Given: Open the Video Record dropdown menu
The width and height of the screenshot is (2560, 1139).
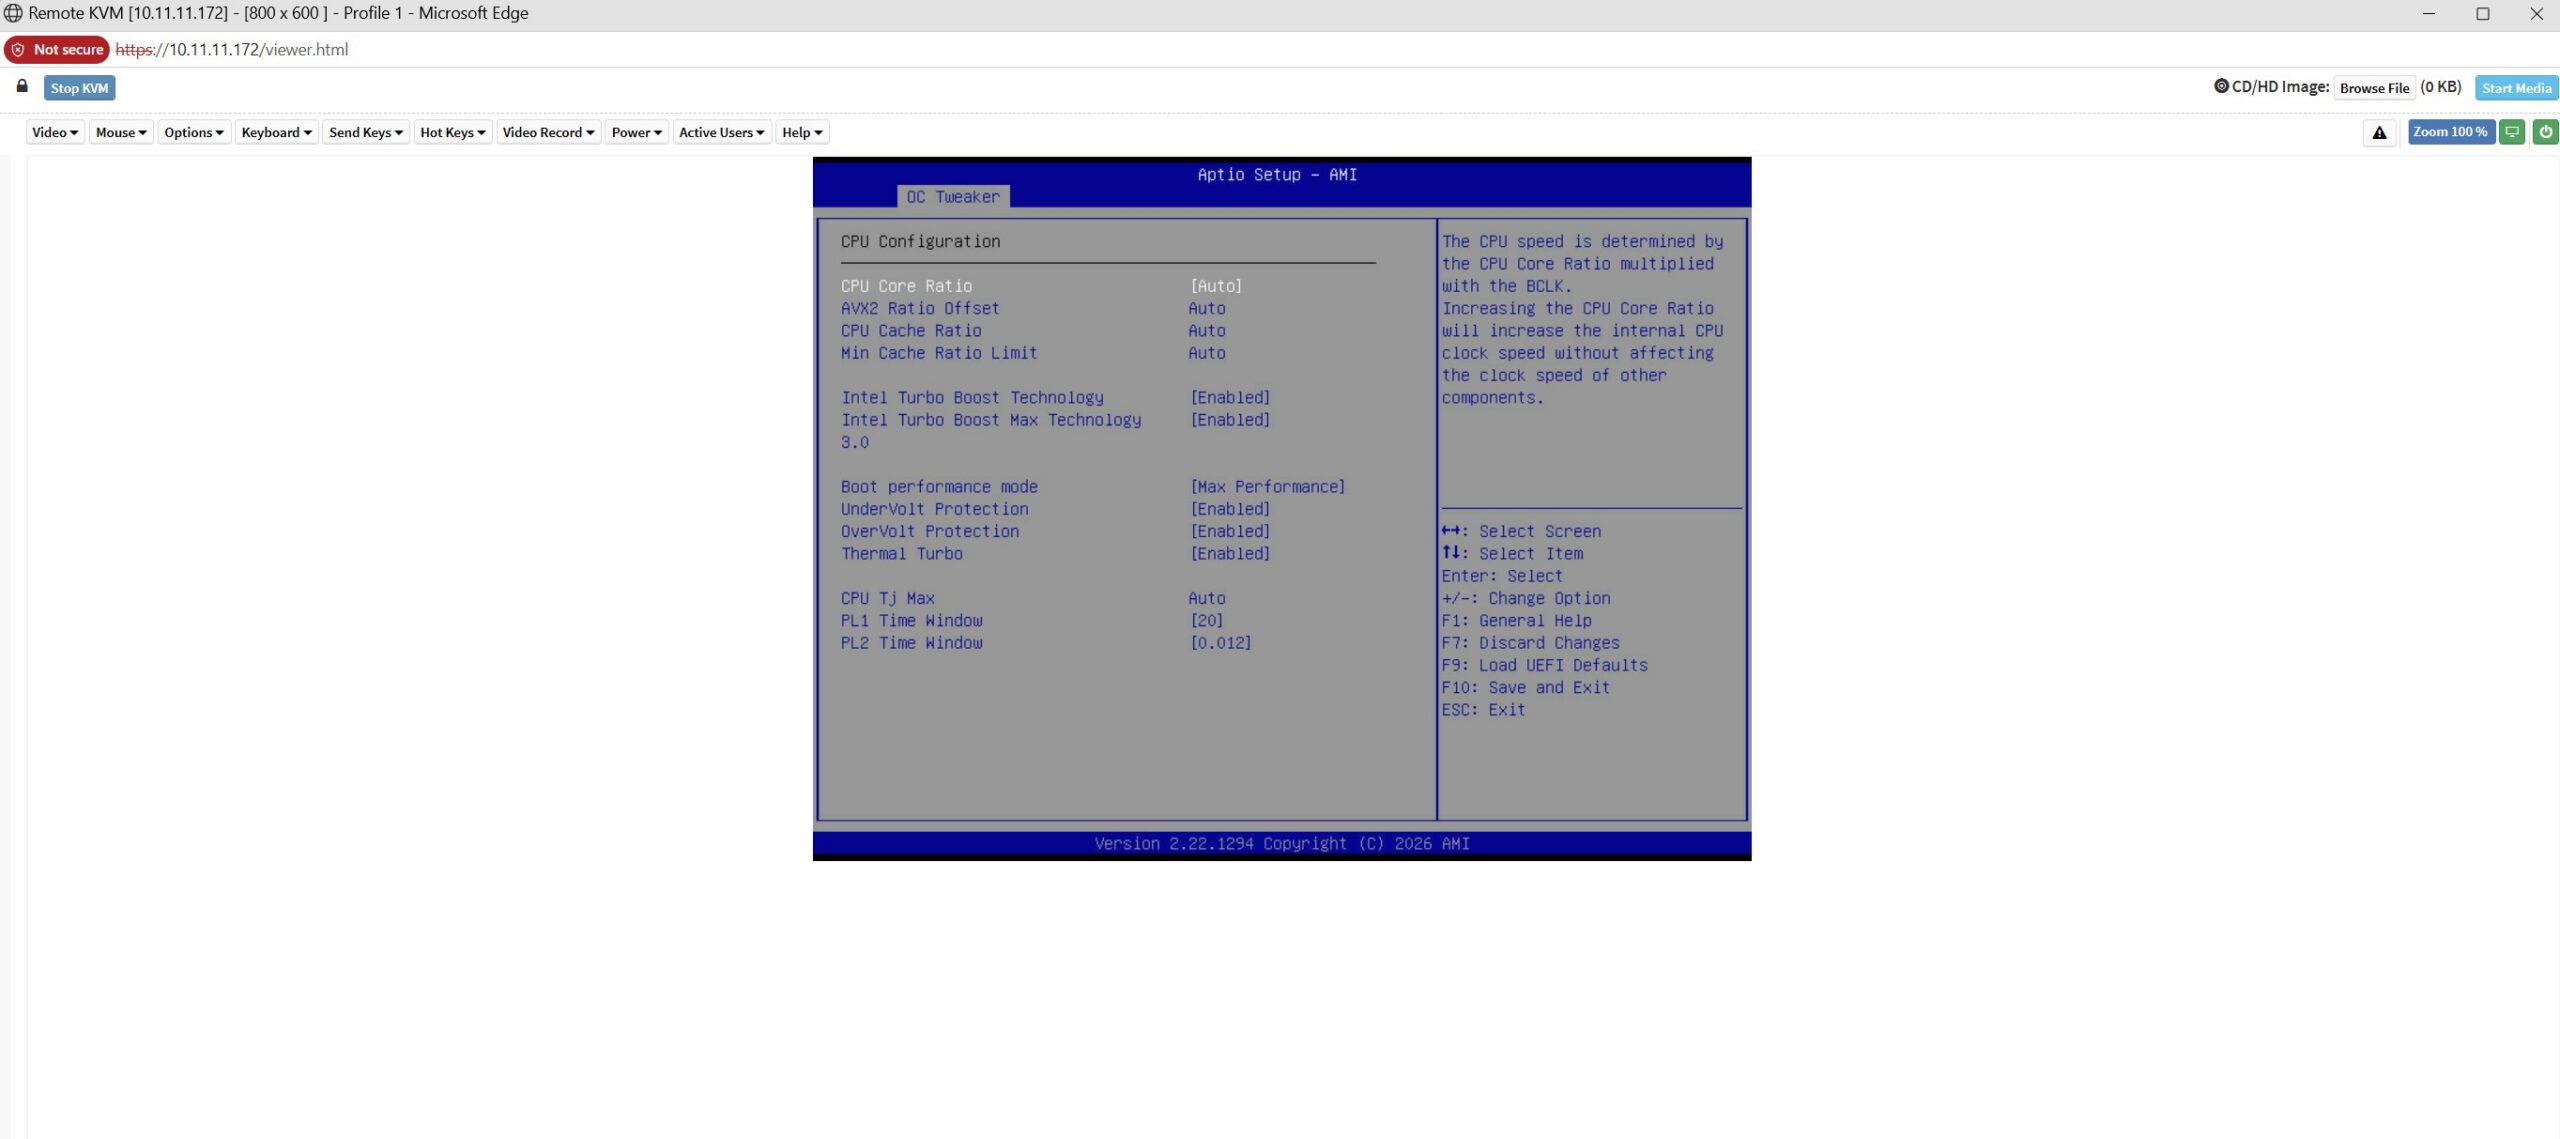Looking at the screenshot, I should (x=548, y=132).
